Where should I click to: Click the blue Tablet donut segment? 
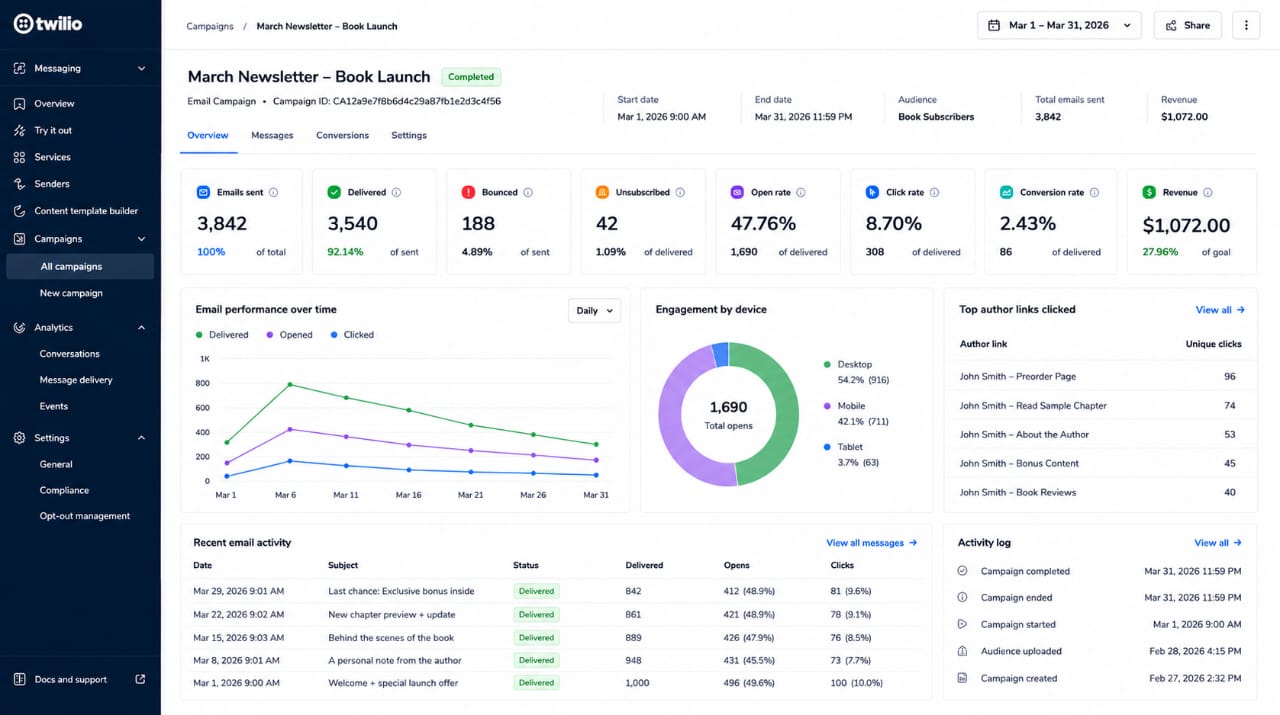click(x=720, y=355)
